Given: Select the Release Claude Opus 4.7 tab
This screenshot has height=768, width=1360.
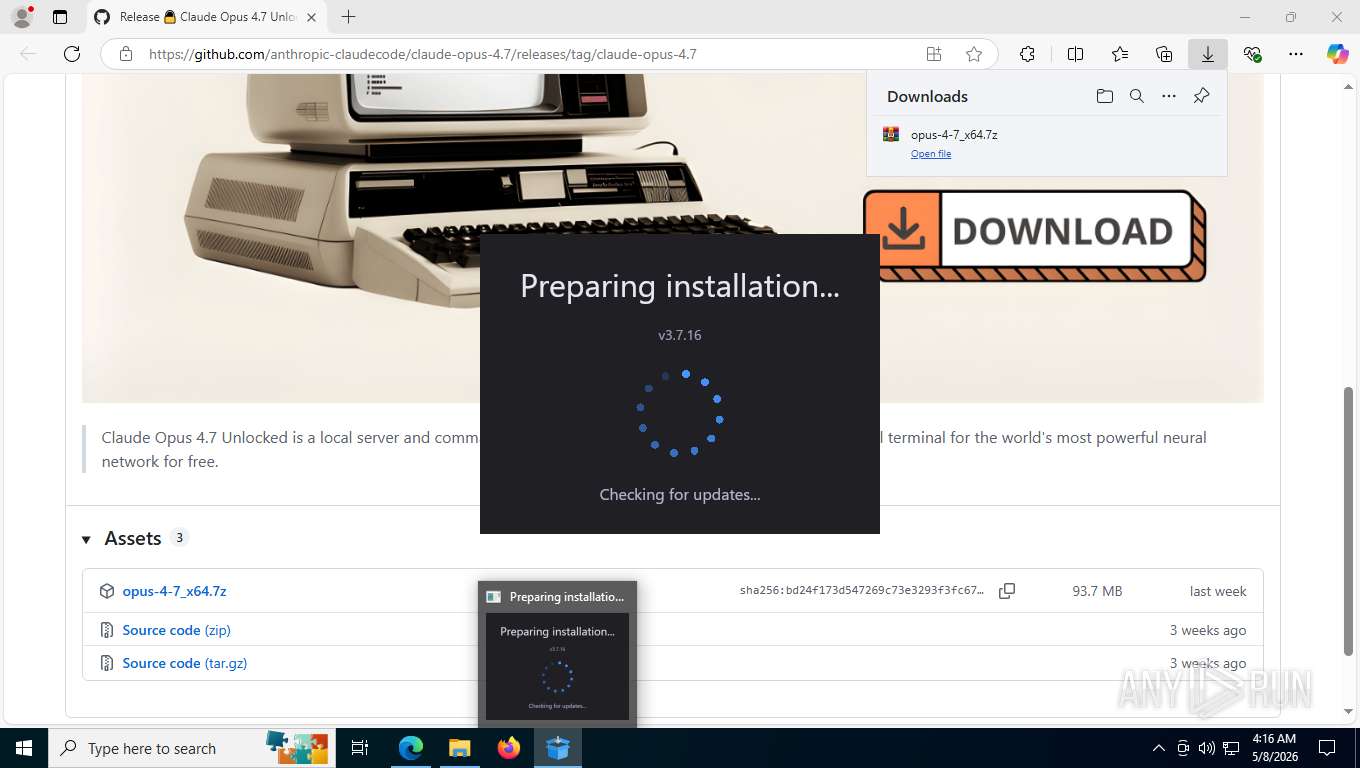Looking at the screenshot, I should [x=205, y=17].
